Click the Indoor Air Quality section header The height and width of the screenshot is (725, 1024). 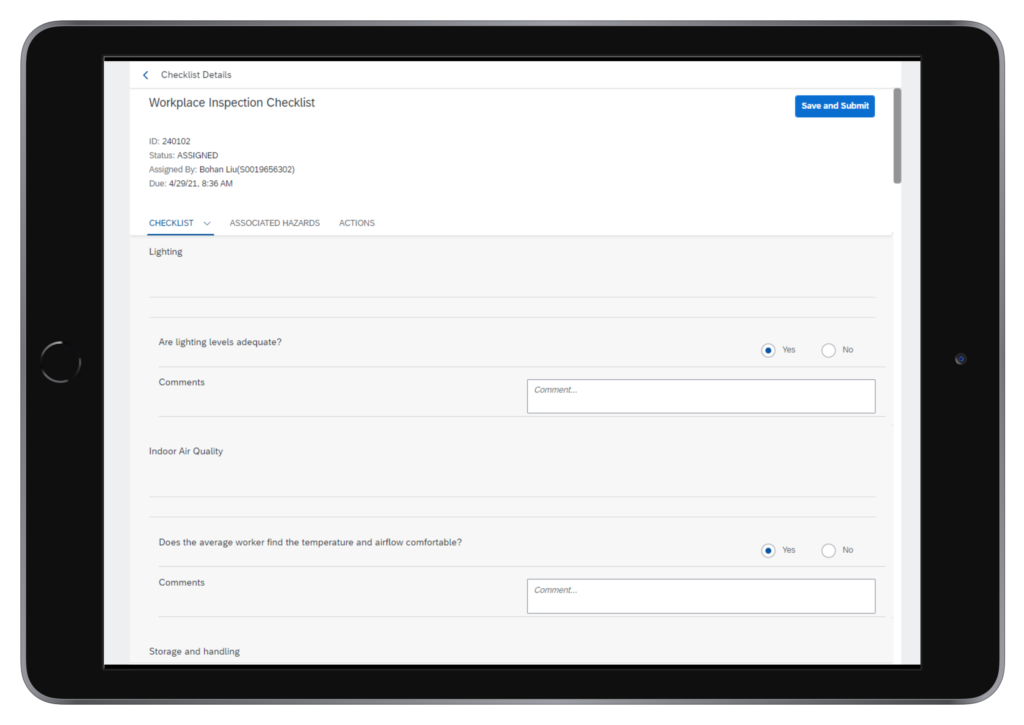[186, 451]
